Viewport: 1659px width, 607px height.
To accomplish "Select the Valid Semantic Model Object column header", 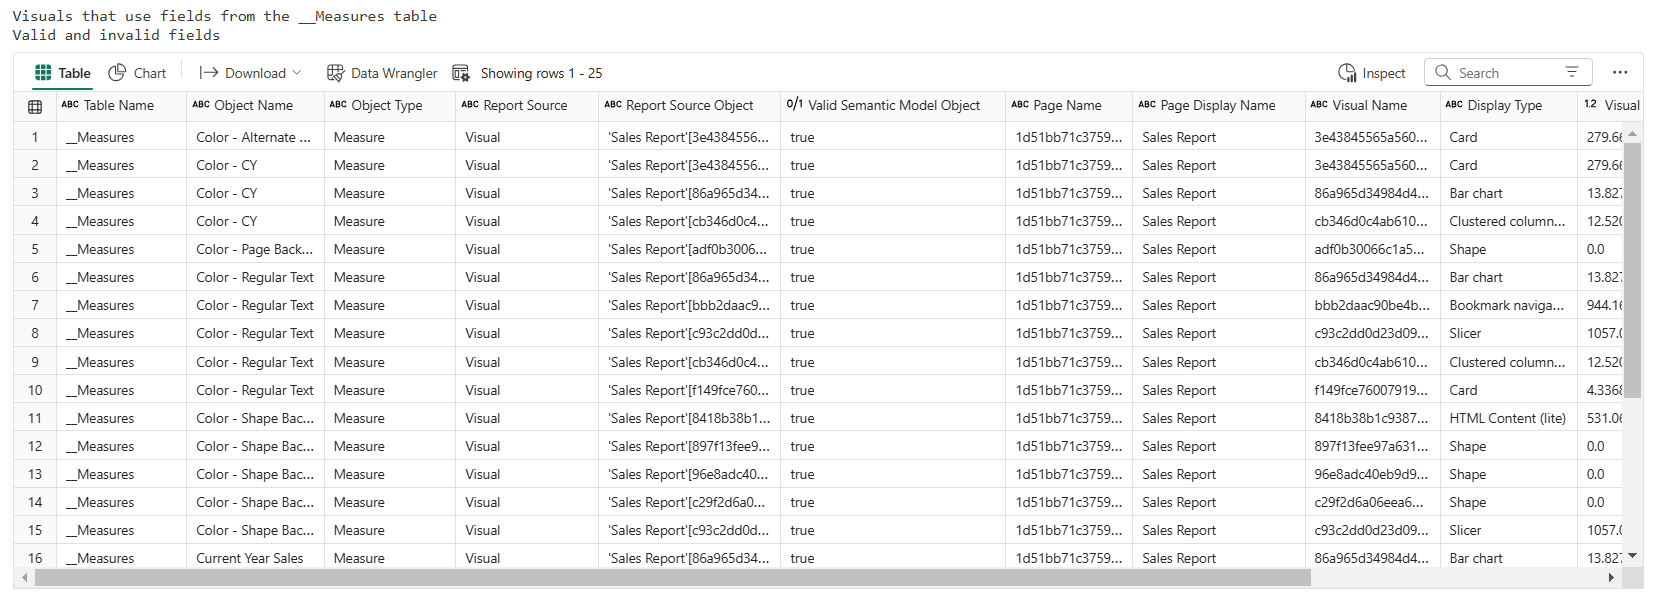I will coord(893,105).
